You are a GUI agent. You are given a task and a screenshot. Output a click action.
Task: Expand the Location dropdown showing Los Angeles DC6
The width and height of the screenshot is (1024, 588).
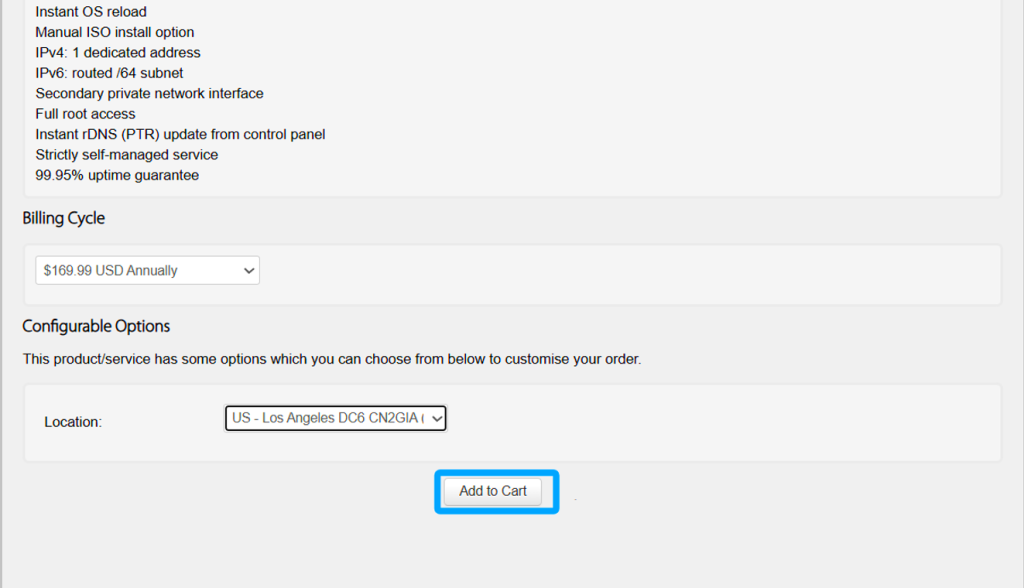point(328,418)
